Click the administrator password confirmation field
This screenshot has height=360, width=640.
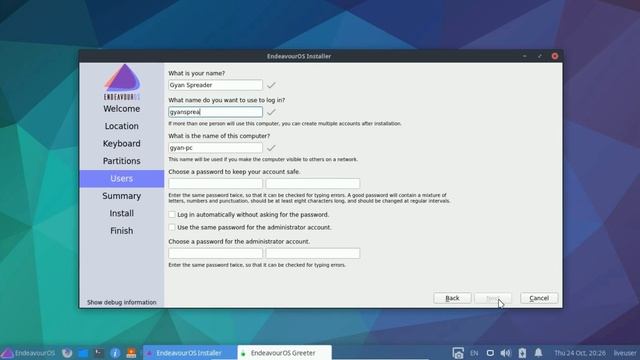(313, 253)
